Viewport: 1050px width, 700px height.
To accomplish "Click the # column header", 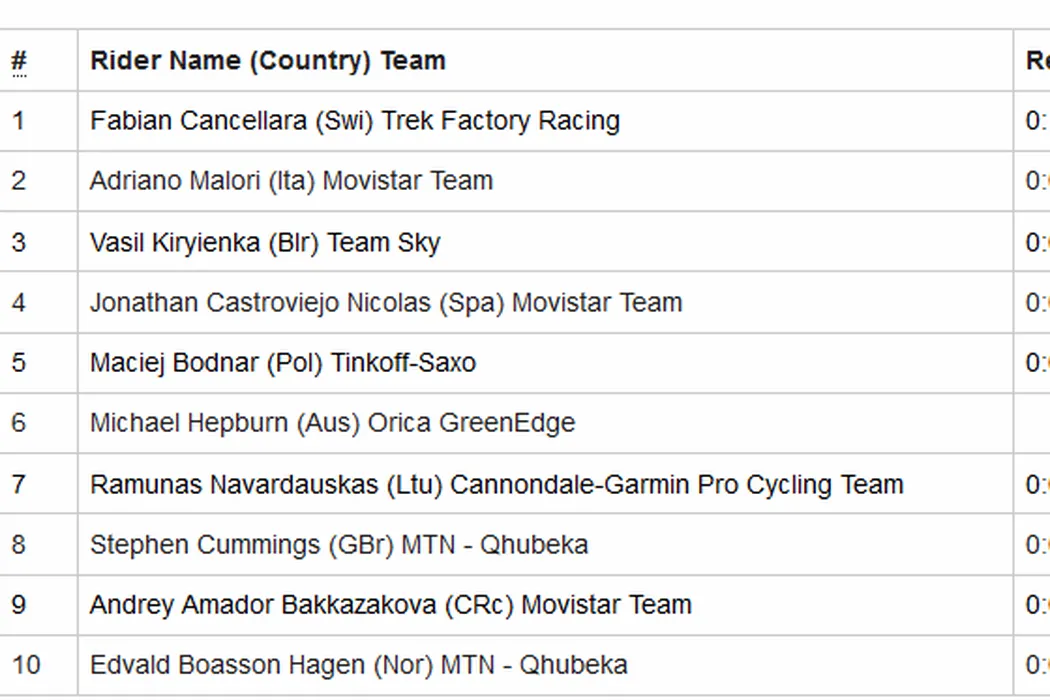I will [19, 61].
